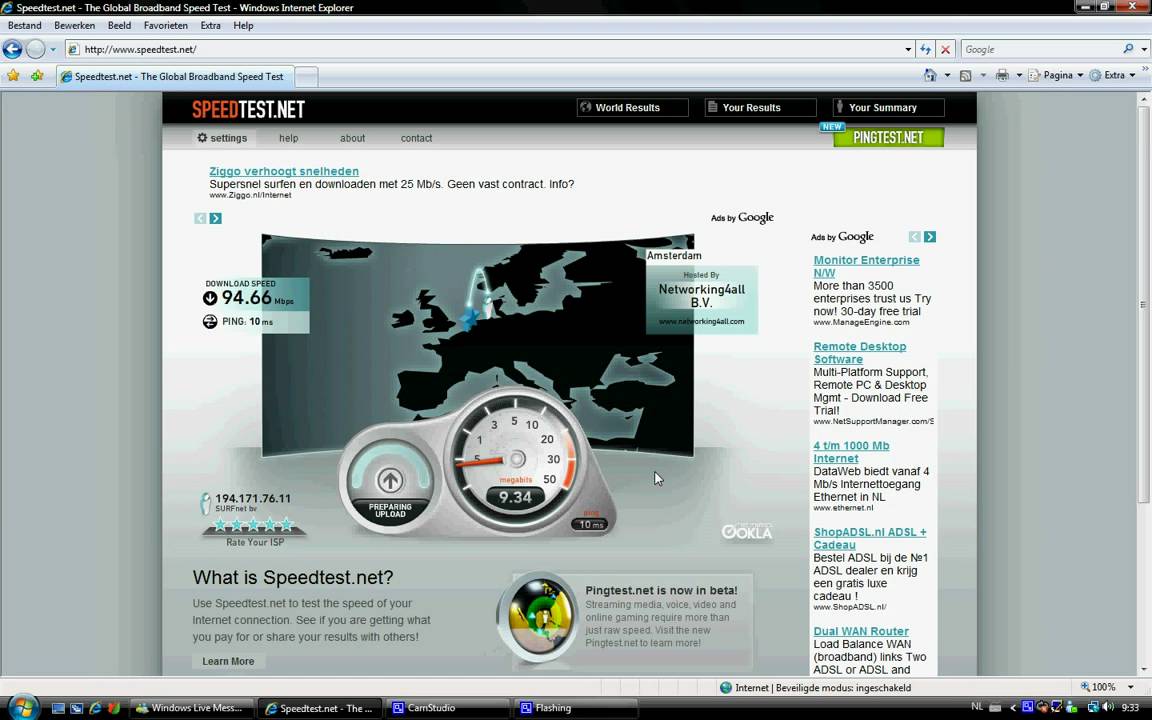Open the Help menu in menu bar
1152x720 pixels.
[243, 25]
